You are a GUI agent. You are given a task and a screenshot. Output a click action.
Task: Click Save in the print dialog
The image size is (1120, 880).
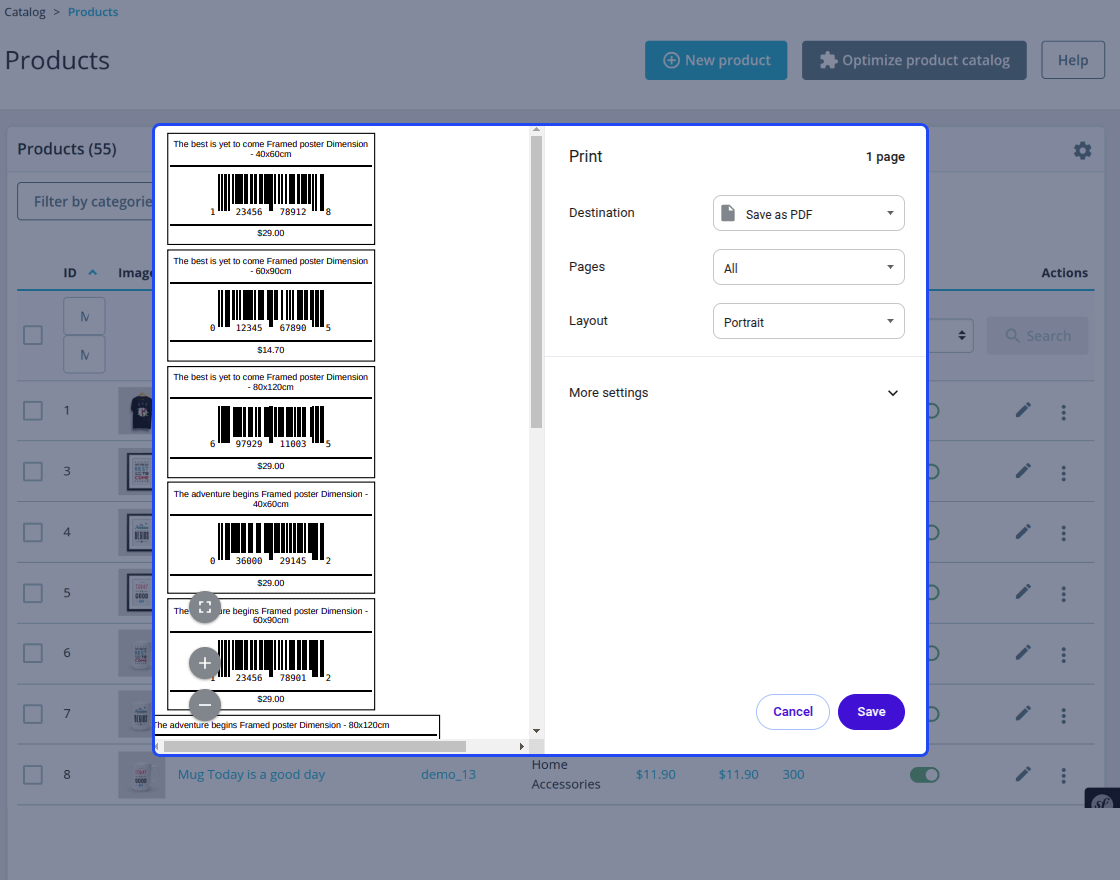pos(871,712)
